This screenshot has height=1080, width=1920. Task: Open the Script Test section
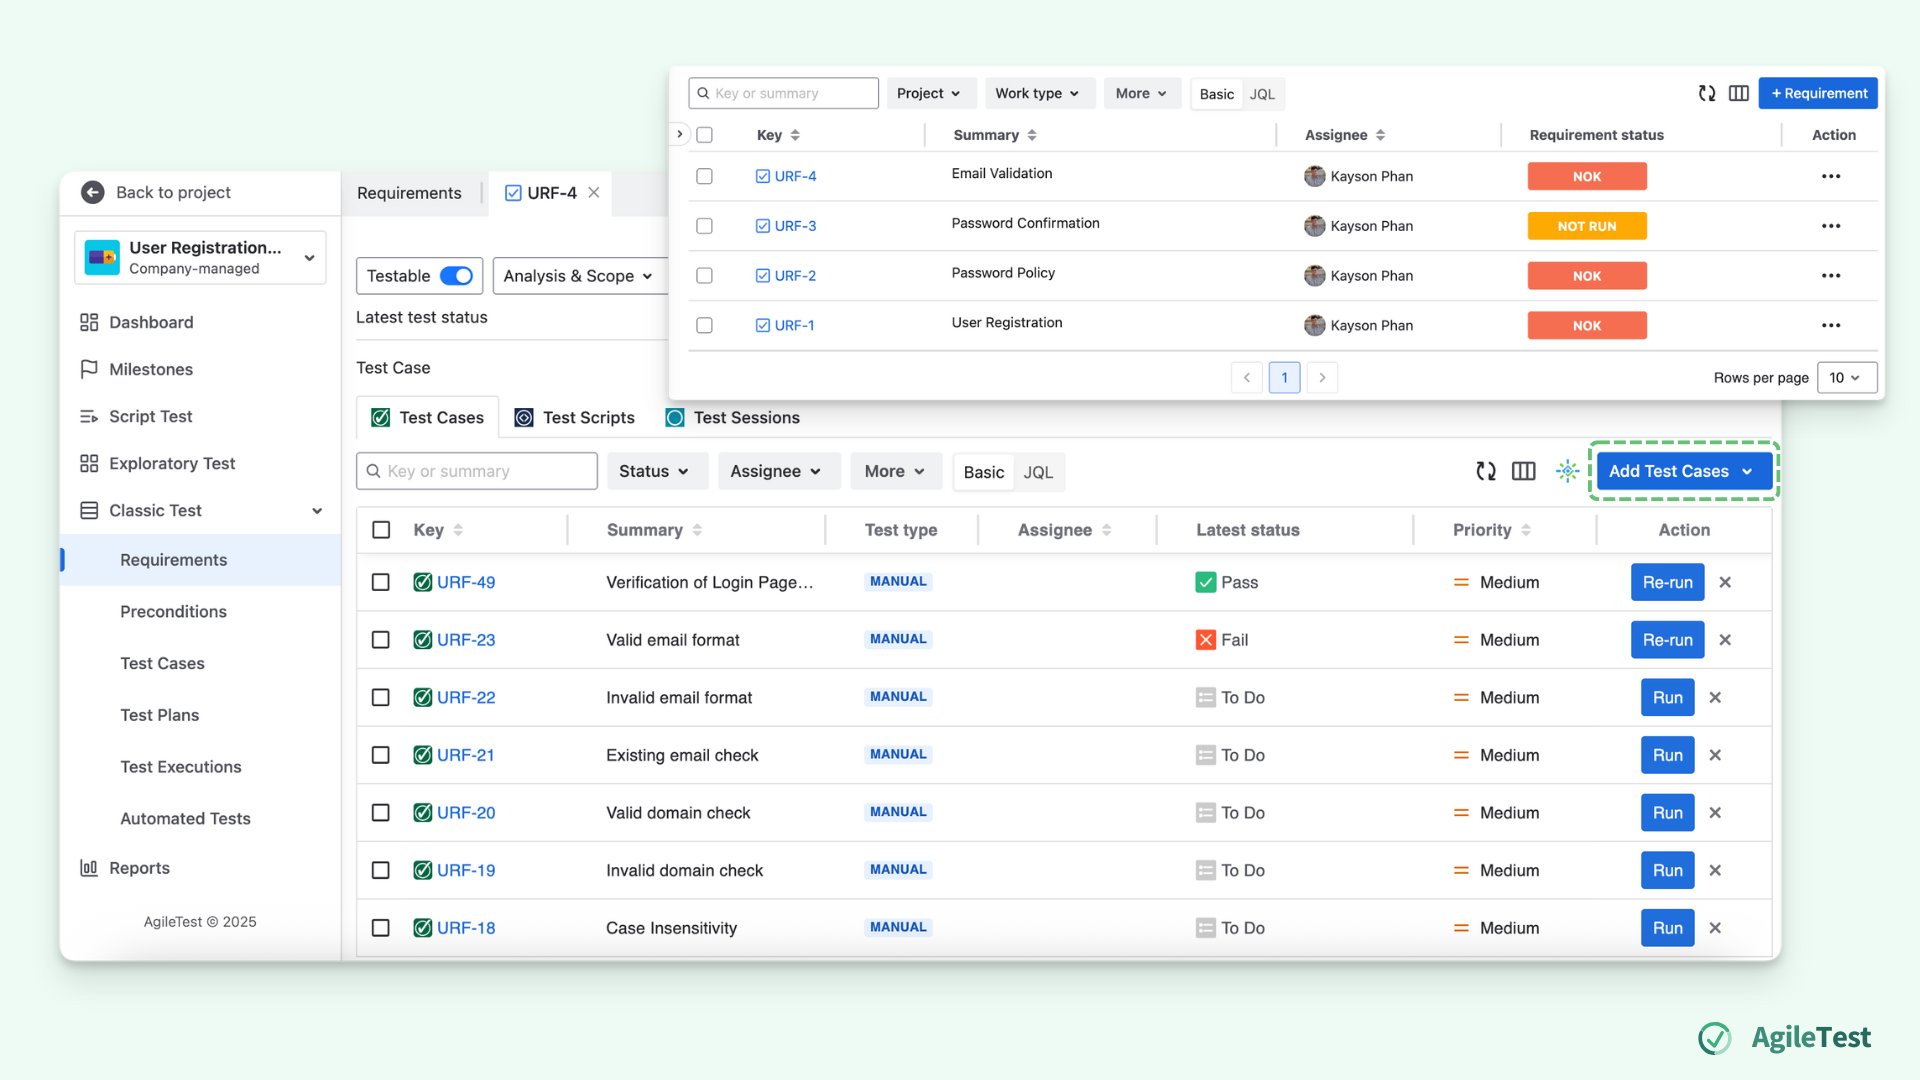click(149, 416)
